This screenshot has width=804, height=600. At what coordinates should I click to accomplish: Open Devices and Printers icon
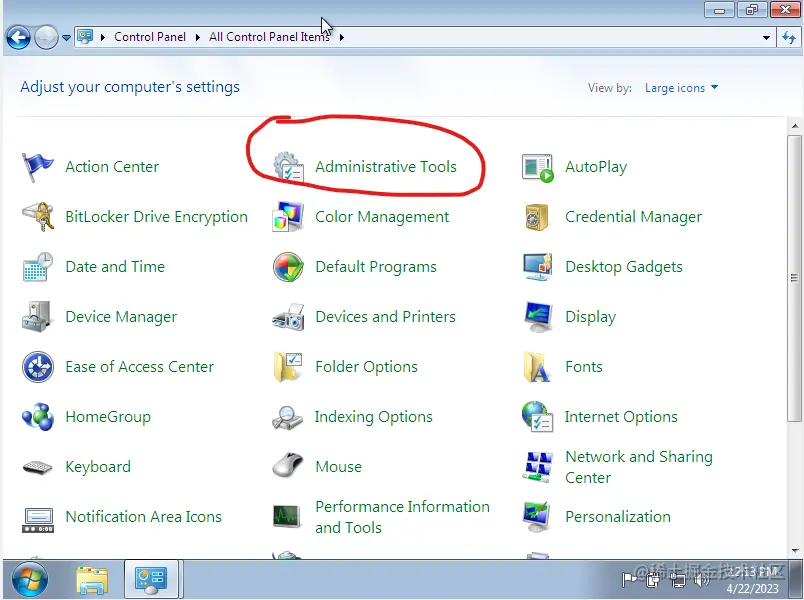point(288,317)
